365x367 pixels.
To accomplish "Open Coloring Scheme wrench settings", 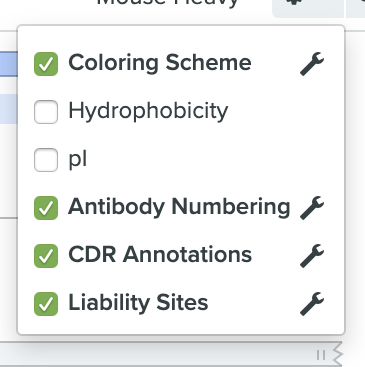I will 312,64.
